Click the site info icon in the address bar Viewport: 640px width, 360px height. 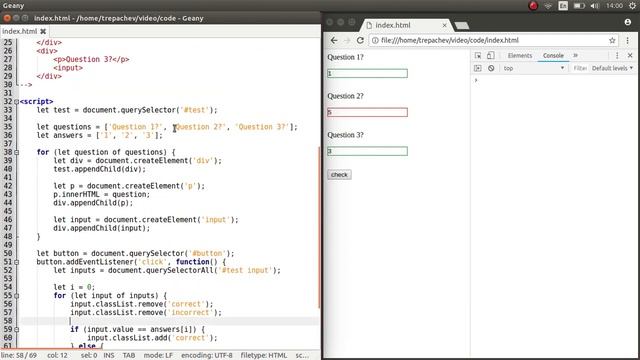click(x=375, y=40)
